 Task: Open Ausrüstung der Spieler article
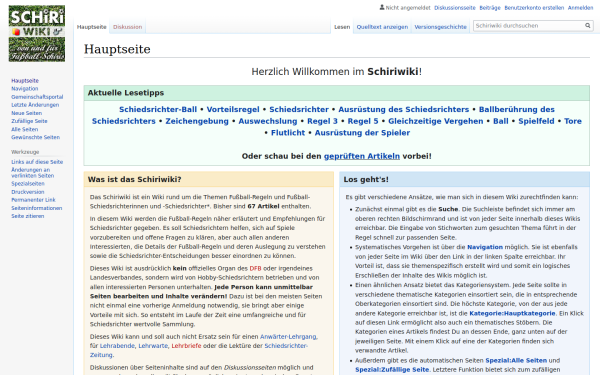pos(362,133)
